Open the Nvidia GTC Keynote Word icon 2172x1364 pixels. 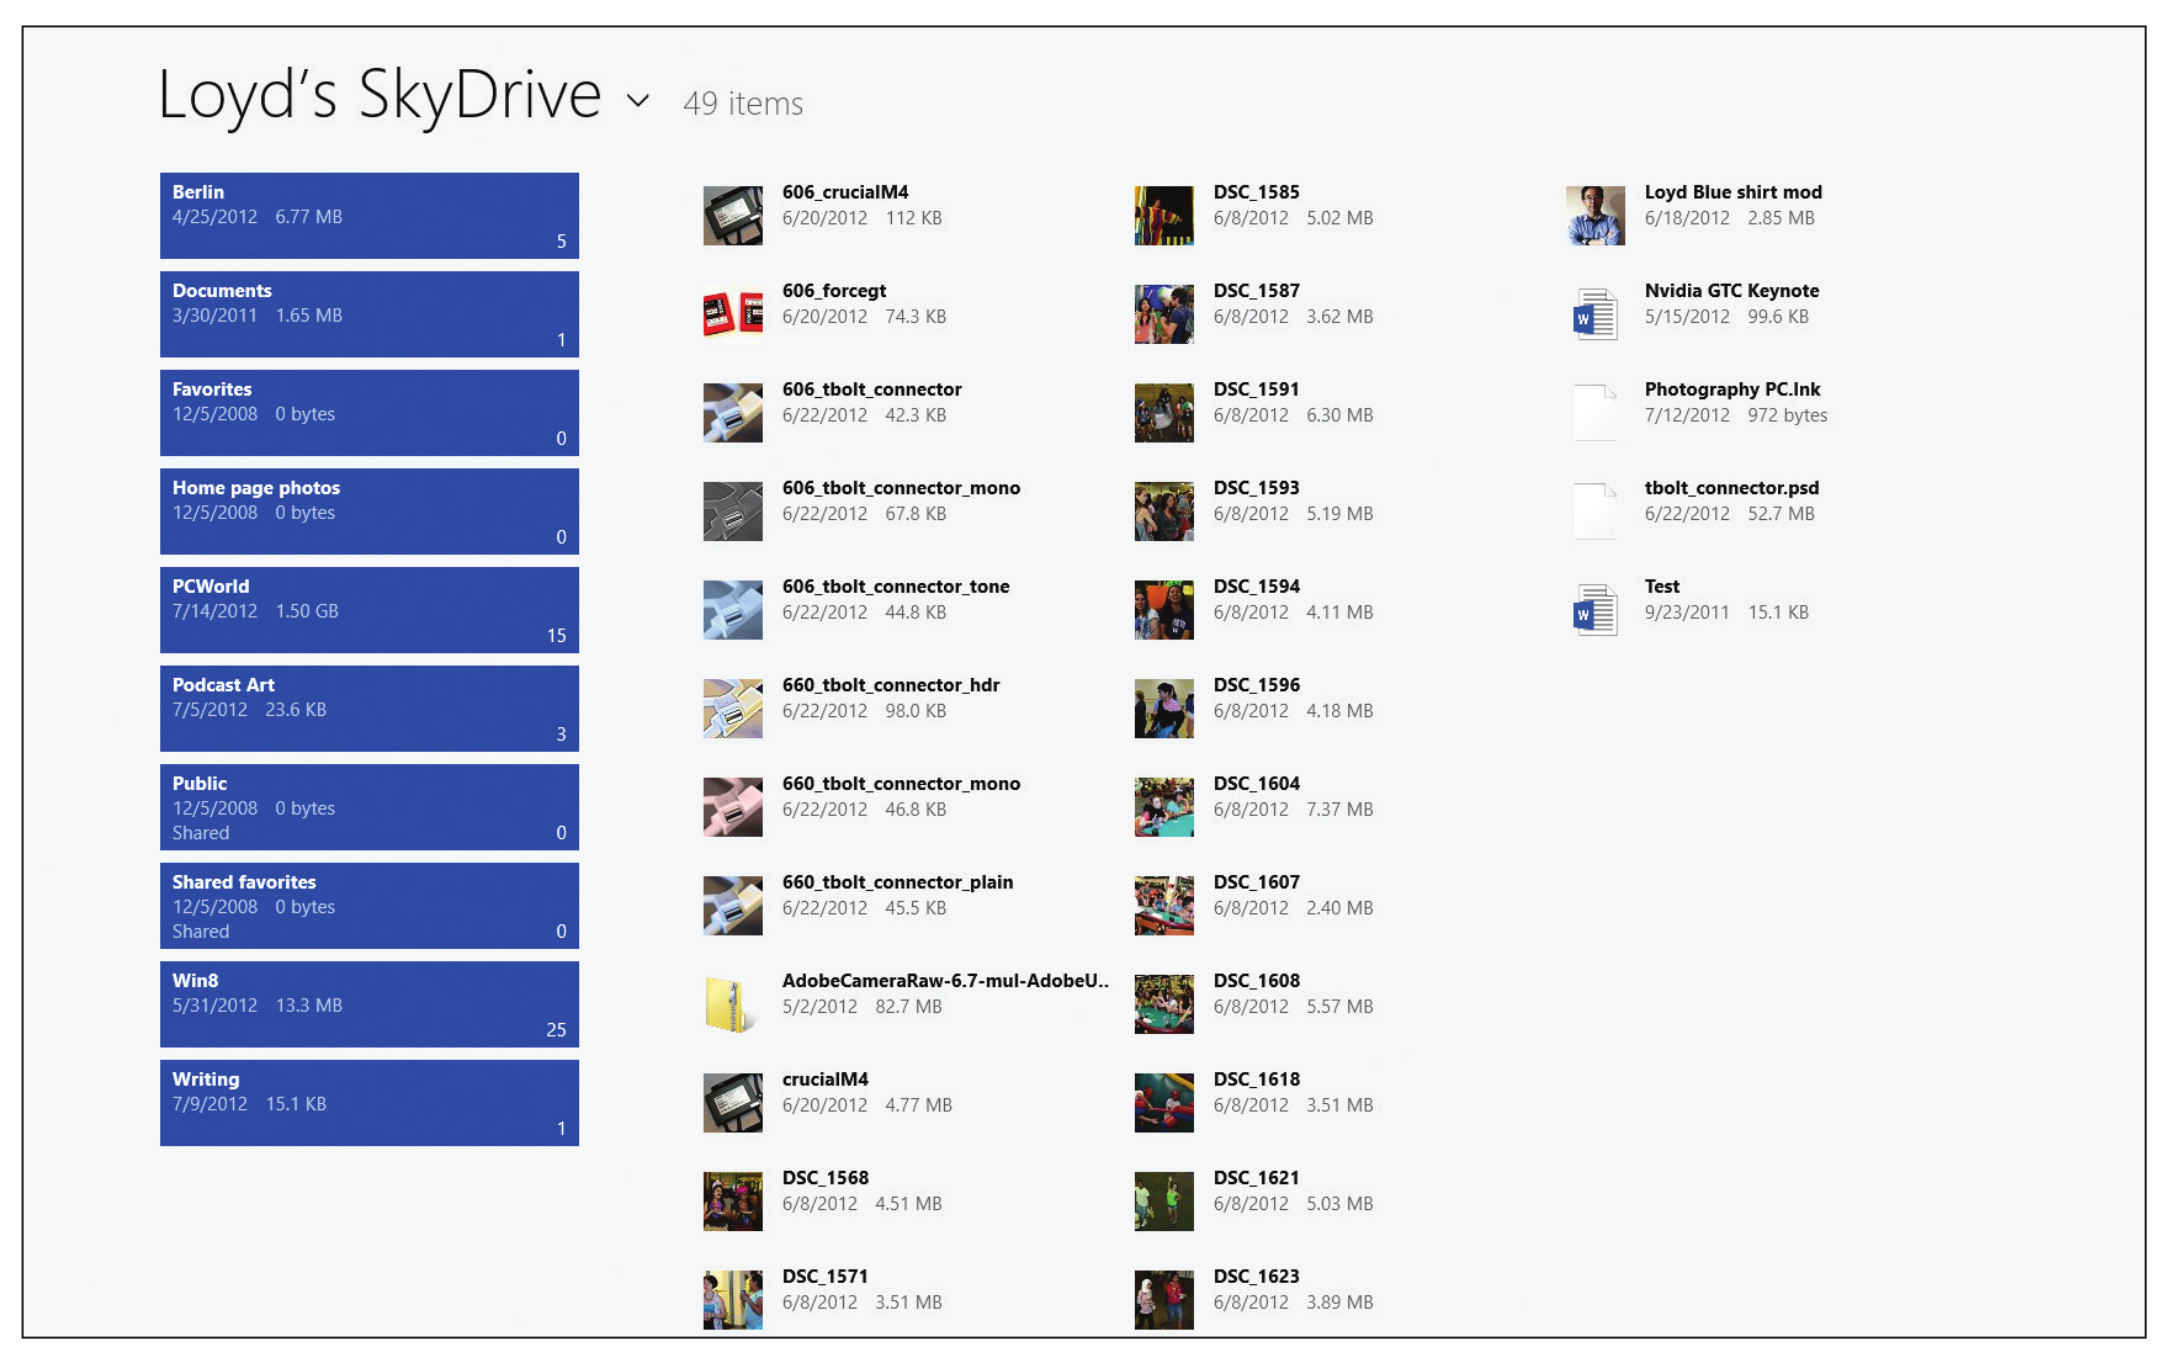click(x=1595, y=314)
